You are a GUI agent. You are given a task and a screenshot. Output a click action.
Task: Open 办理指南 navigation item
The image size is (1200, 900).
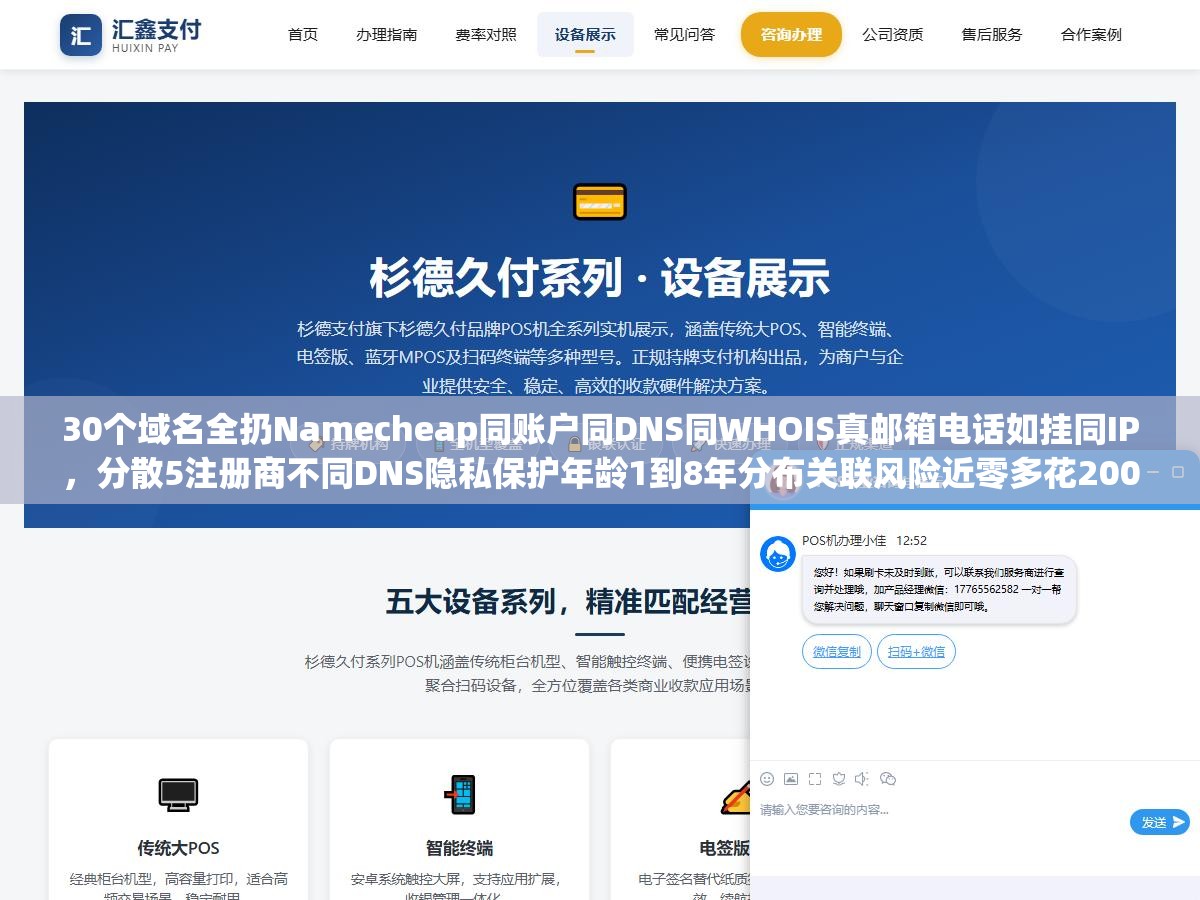[387, 35]
